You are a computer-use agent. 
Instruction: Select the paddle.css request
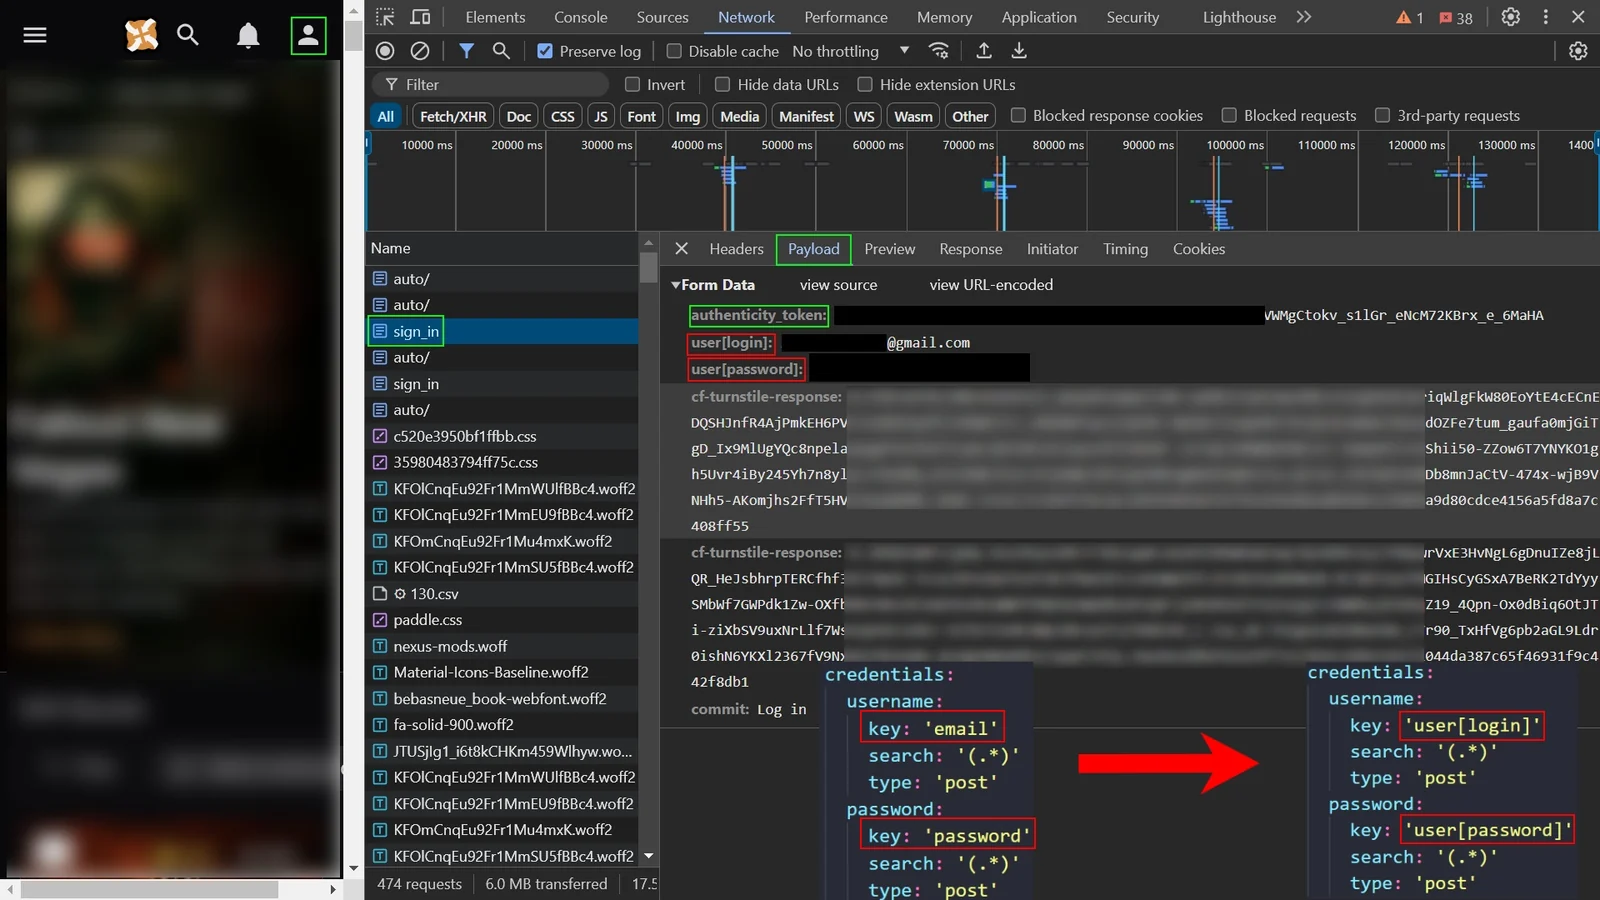coord(503,620)
